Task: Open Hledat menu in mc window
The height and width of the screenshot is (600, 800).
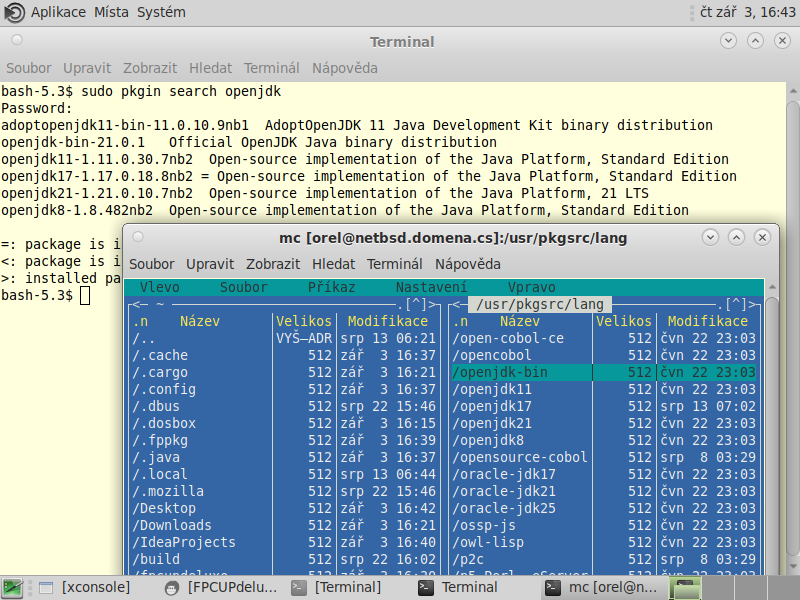Action: [333, 264]
